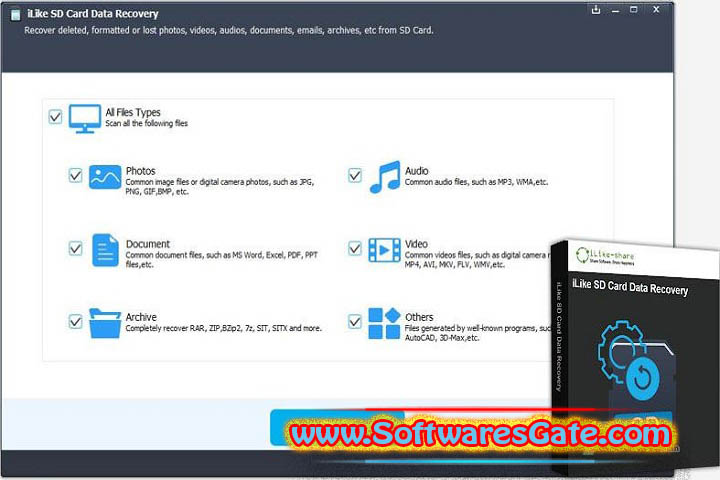Click the SD card app icon in title bar
Viewport: 720px width, 480px height.
[16, 15]
